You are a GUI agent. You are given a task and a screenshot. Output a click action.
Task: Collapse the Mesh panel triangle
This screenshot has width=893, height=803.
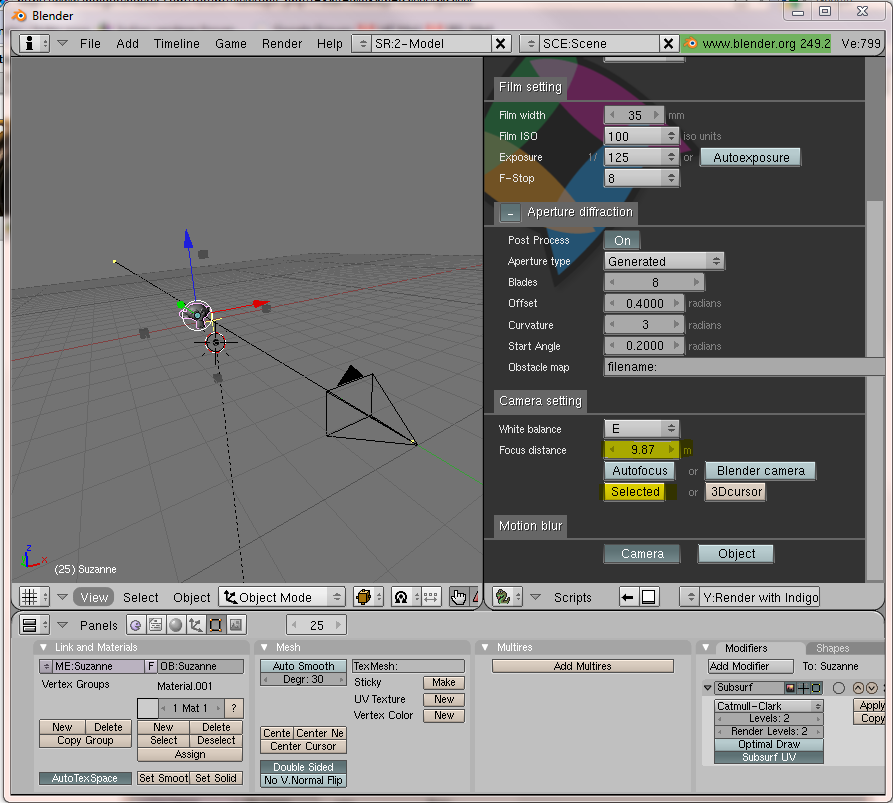[264, 648]
